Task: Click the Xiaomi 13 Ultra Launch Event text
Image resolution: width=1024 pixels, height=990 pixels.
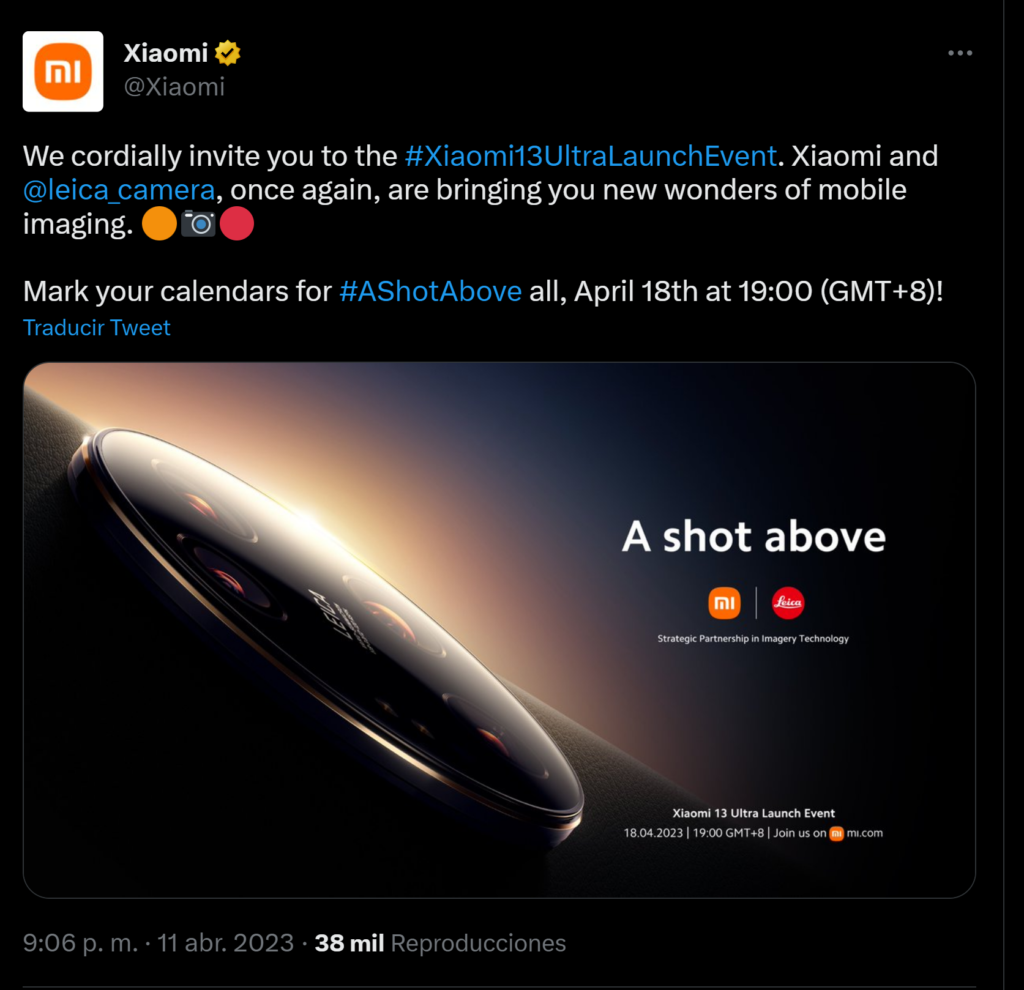Action: [x=756, y=811]
